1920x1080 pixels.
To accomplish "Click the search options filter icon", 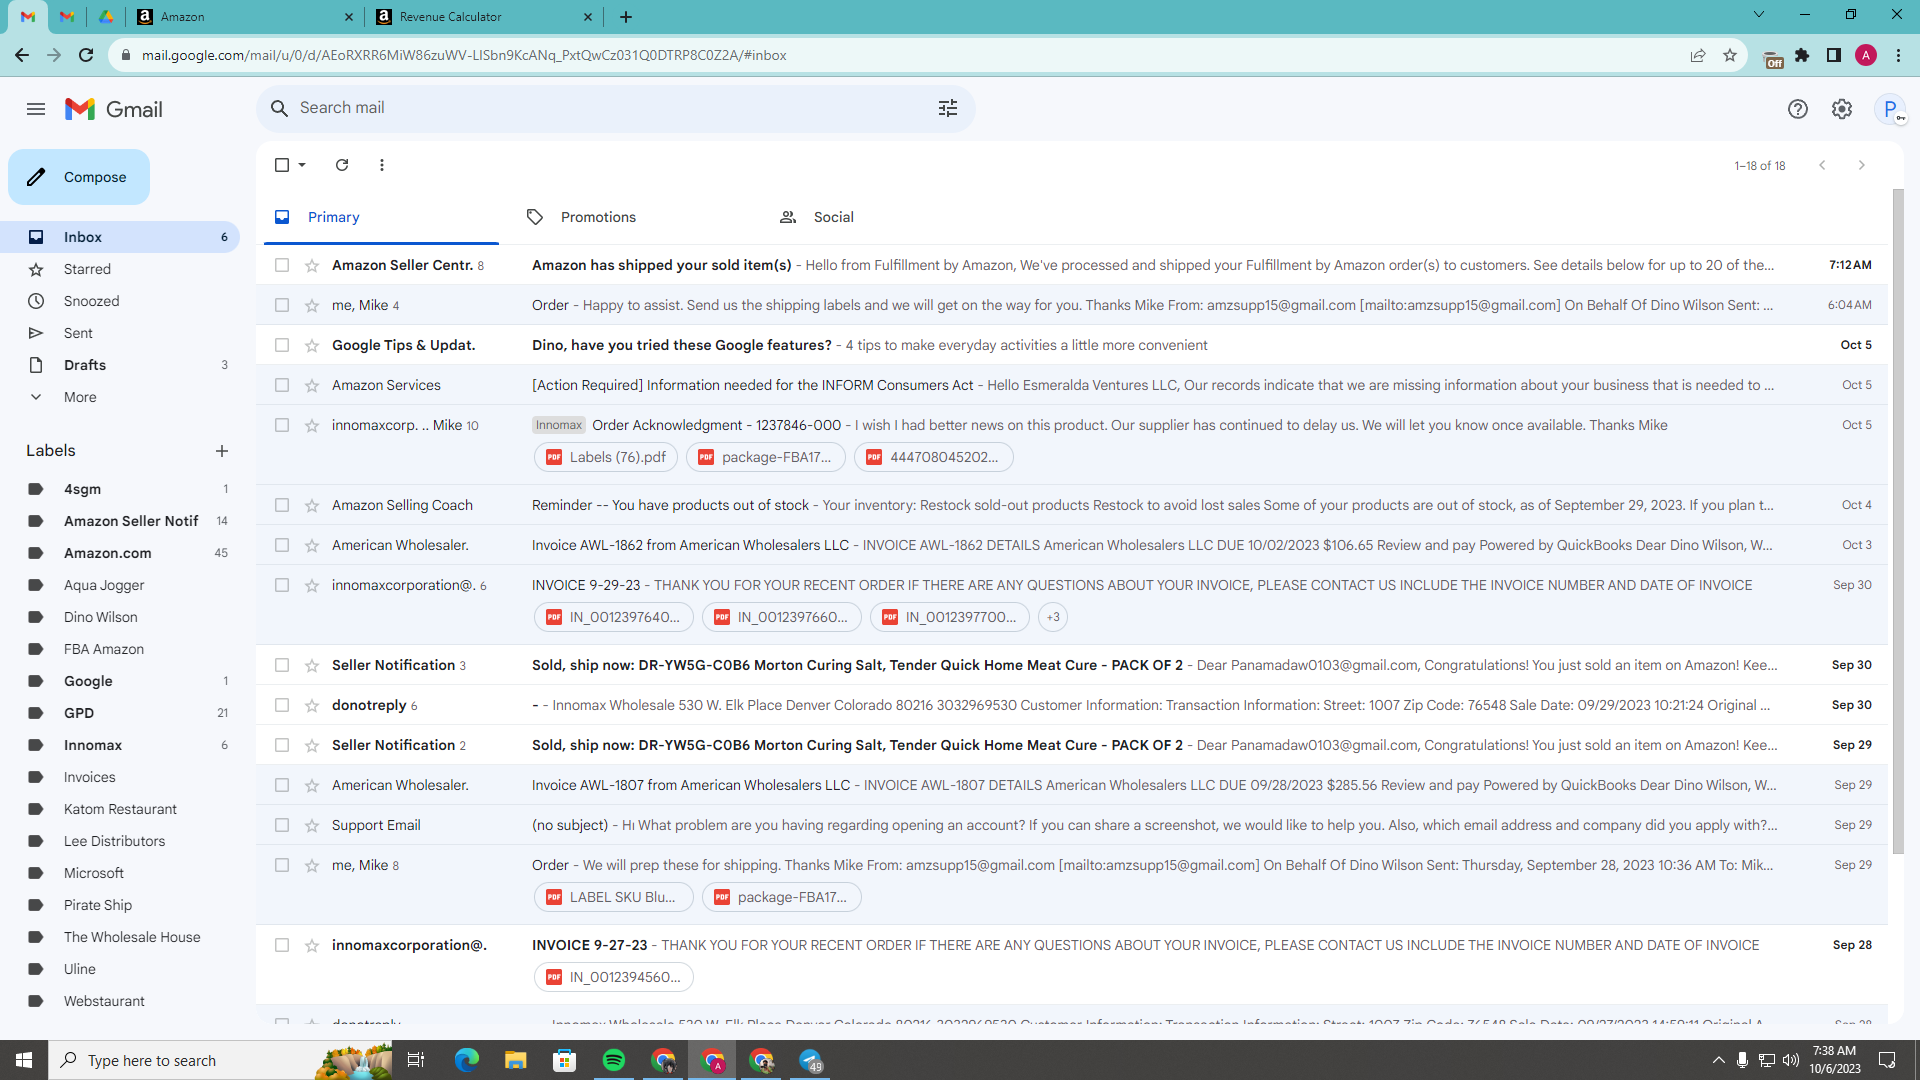I will coord(948,108).
